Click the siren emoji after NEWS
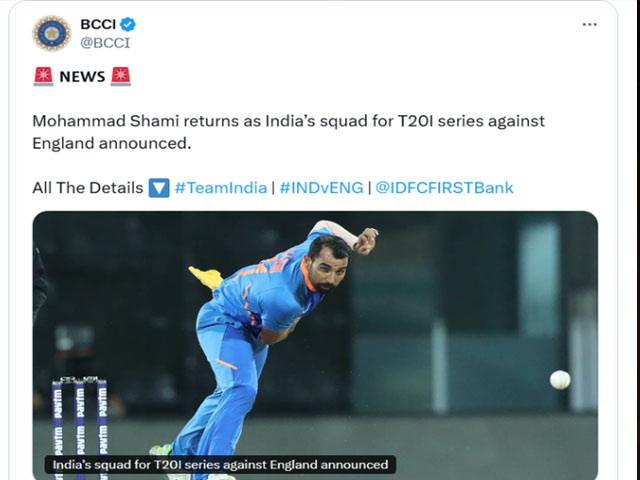The width and height of the screenshot is (640, 480). click(121, 76)
